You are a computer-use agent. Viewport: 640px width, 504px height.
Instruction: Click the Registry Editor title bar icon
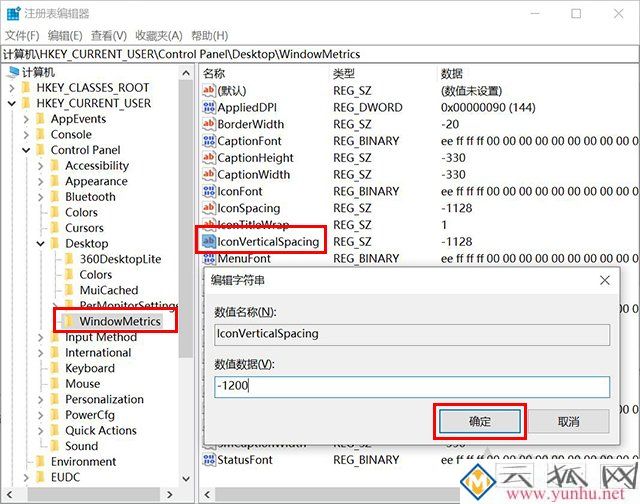[x=10, y=13]
